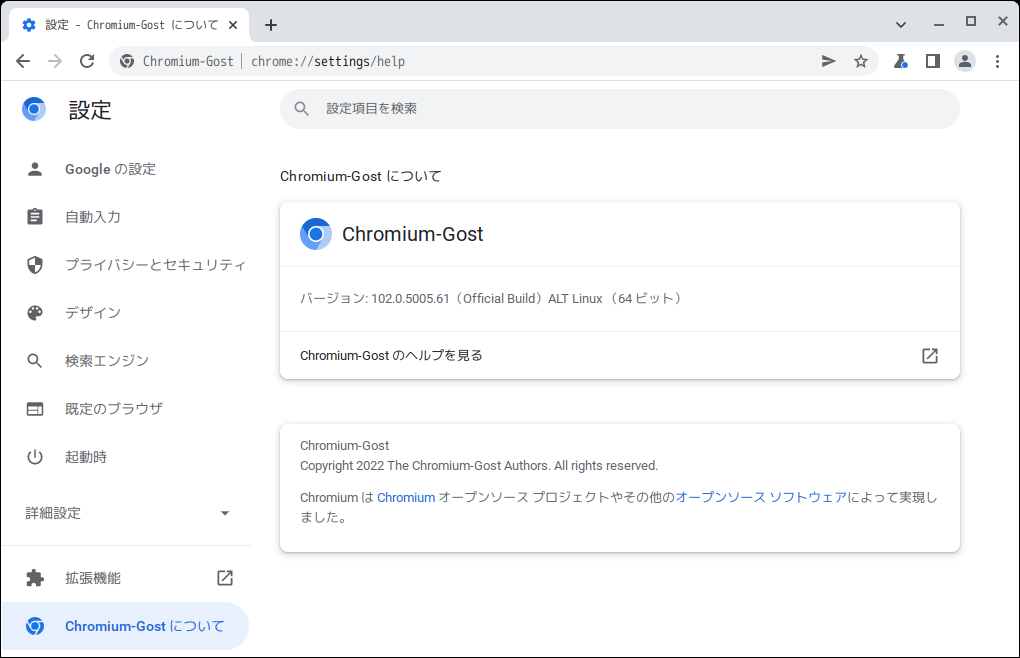
Task: Click the magnifier icon in settings search
Action: (x=301, y=109)
